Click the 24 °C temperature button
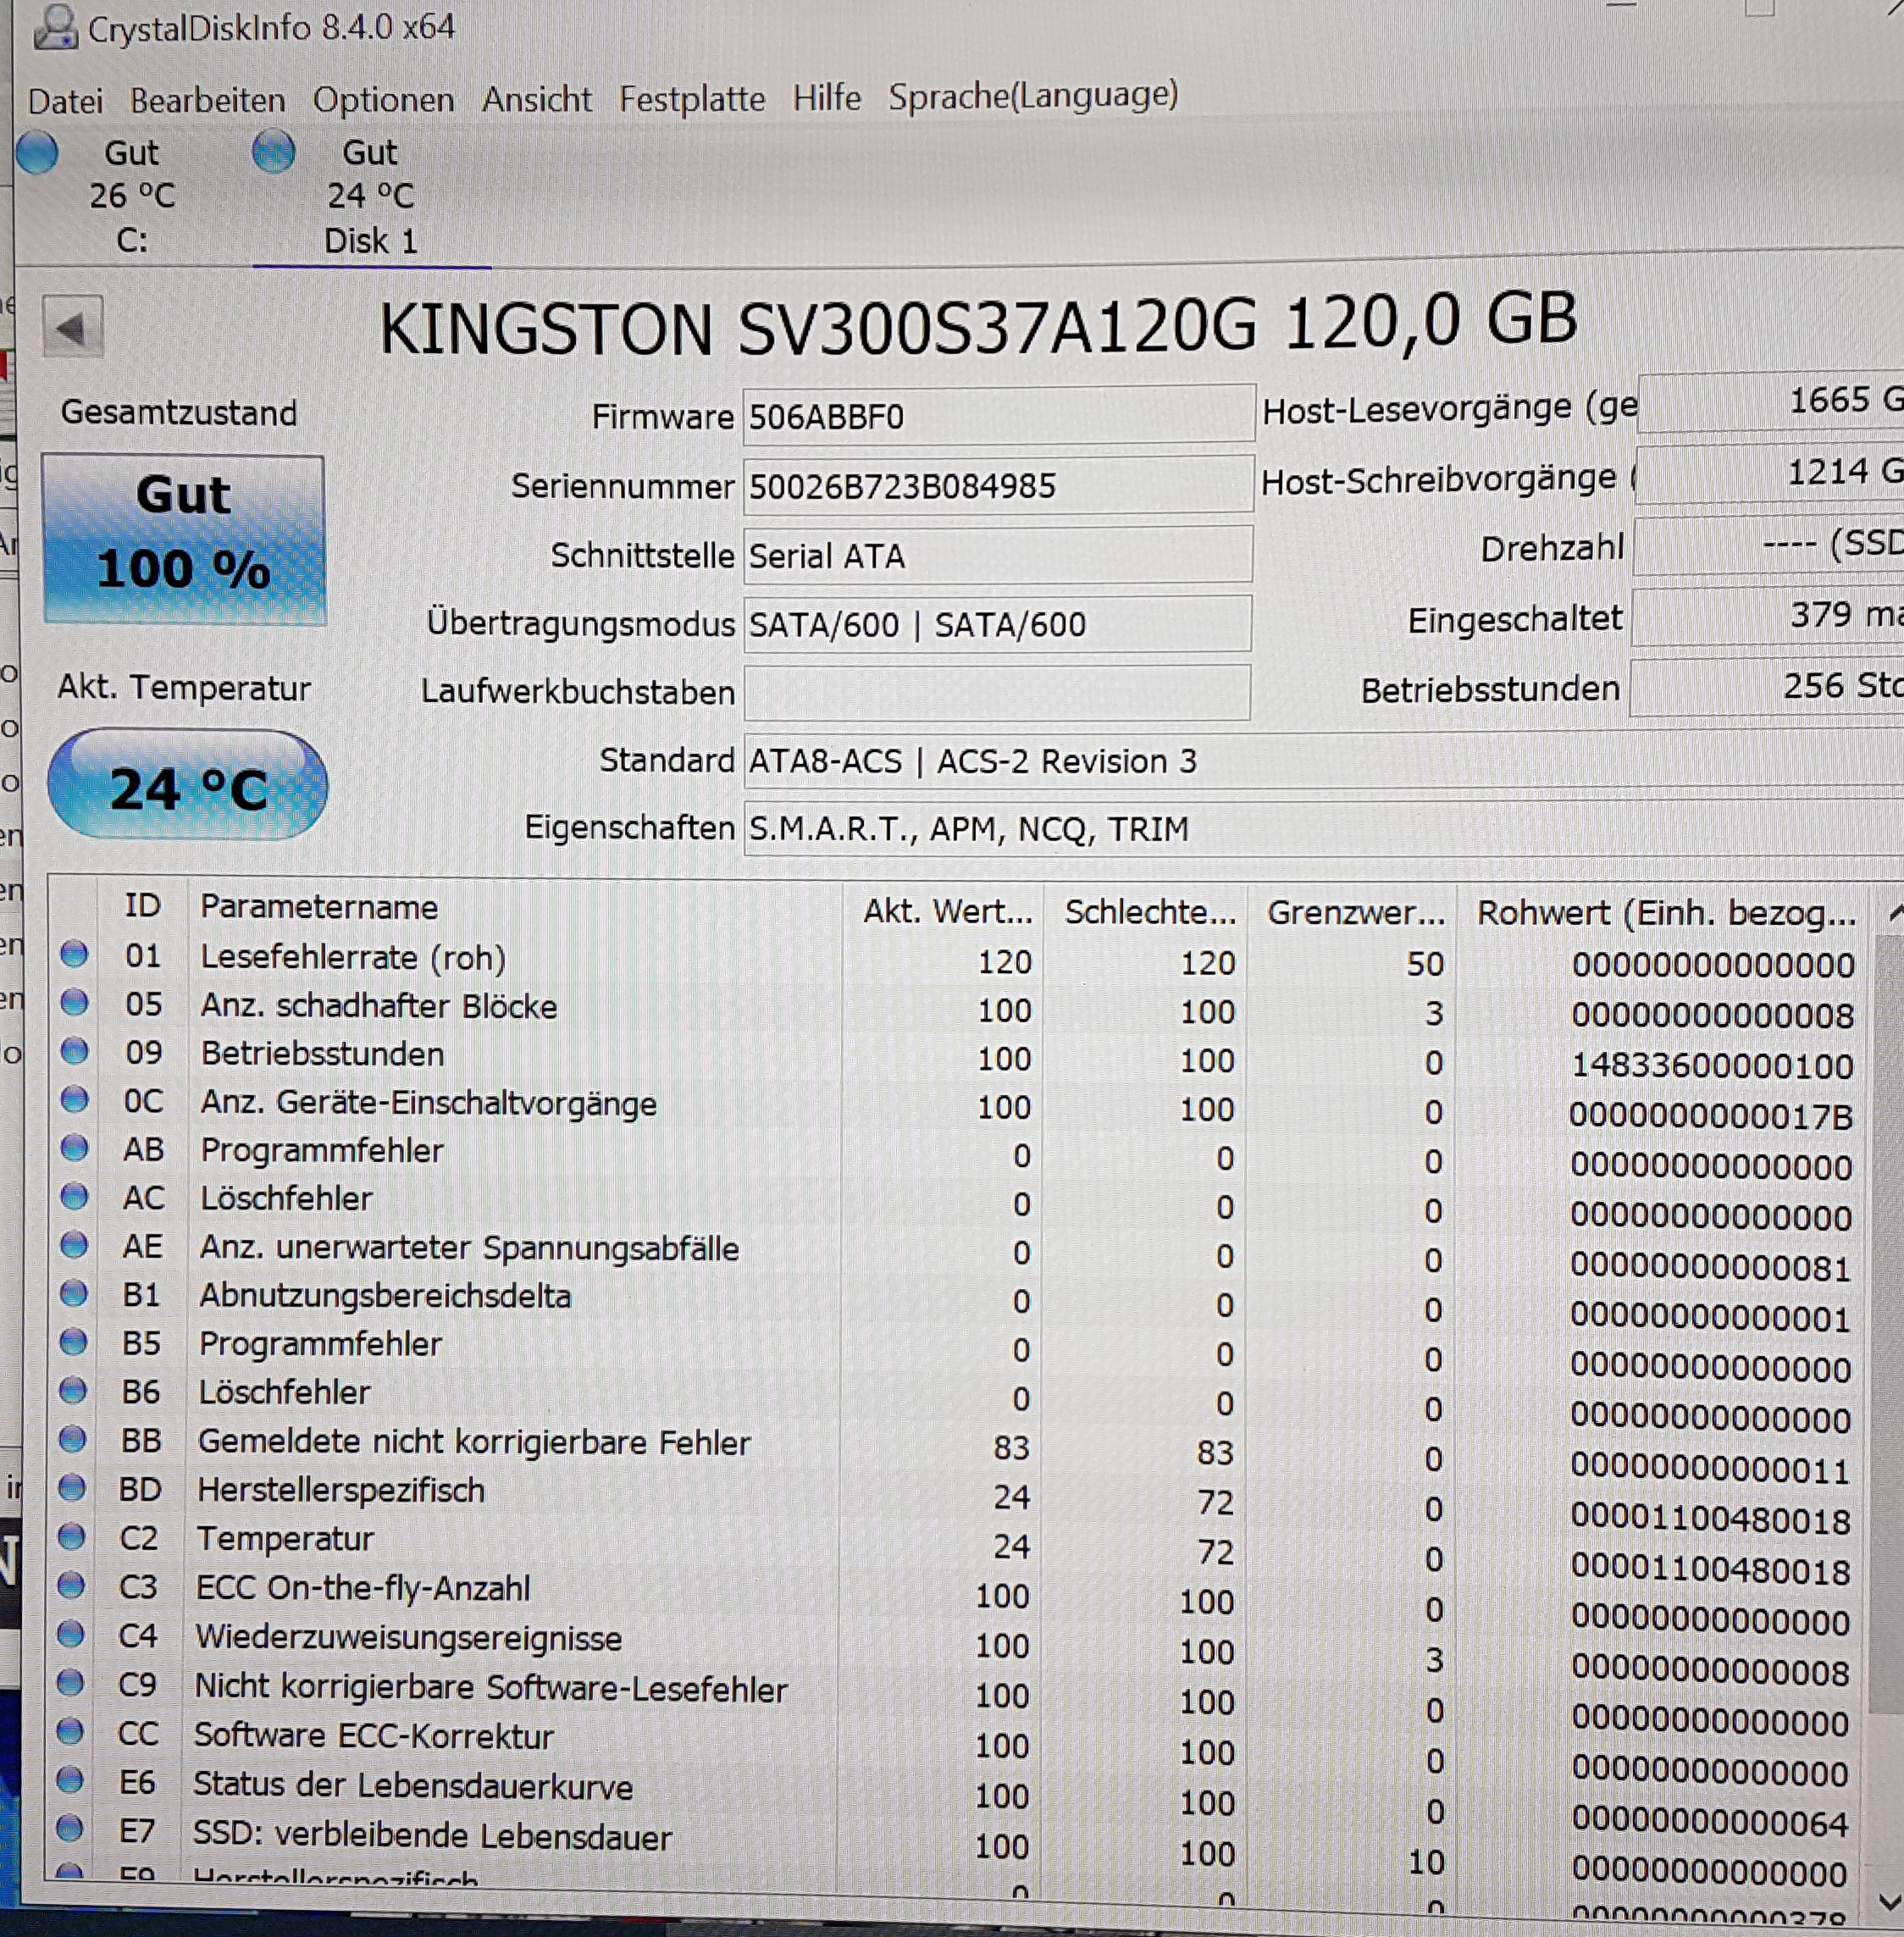Screen dimensions: 1904x1937 coord(188,786)
